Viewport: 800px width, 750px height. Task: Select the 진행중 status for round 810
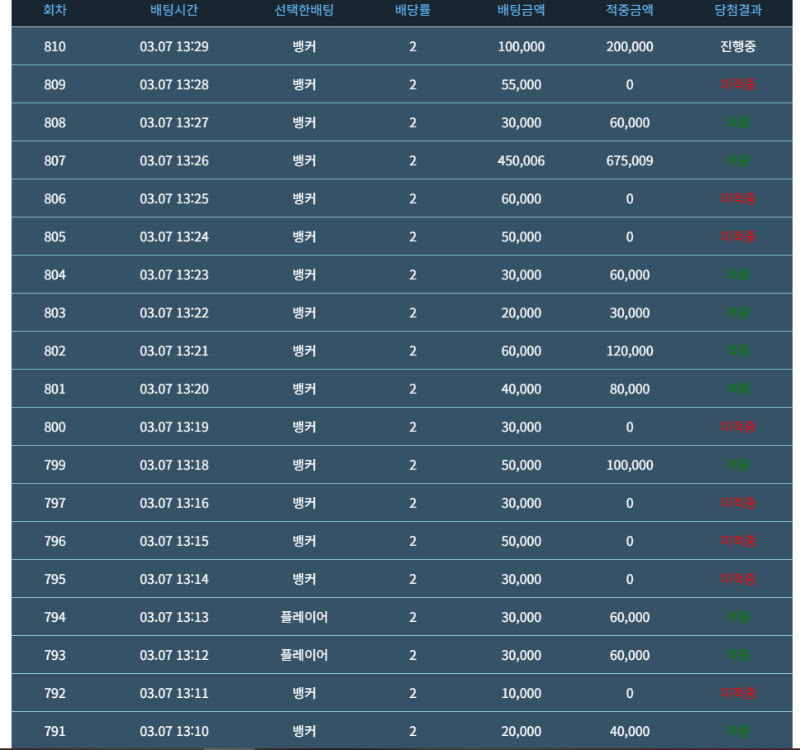[x=738, y=47]
